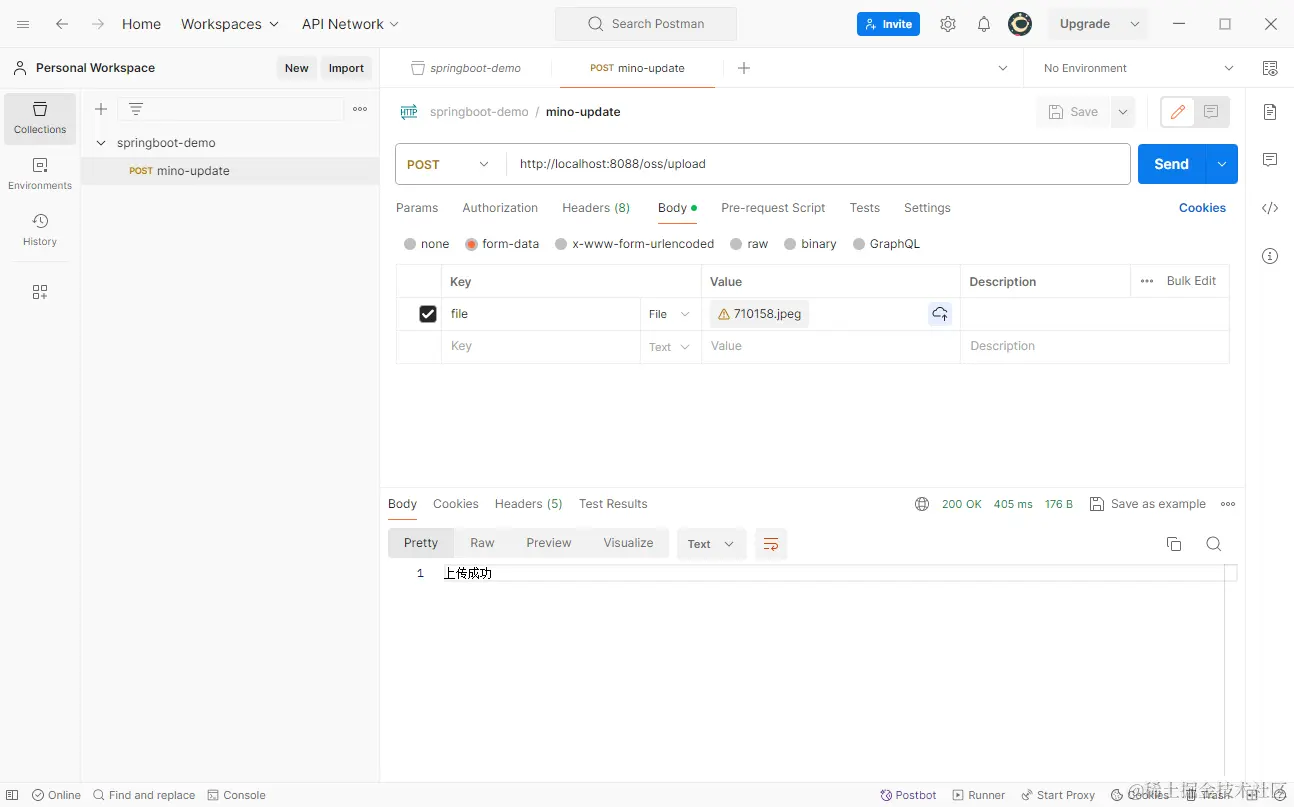1294x807 pixels.
Task: Open request info icon in right sidebar
Action: click(1270, 256)
